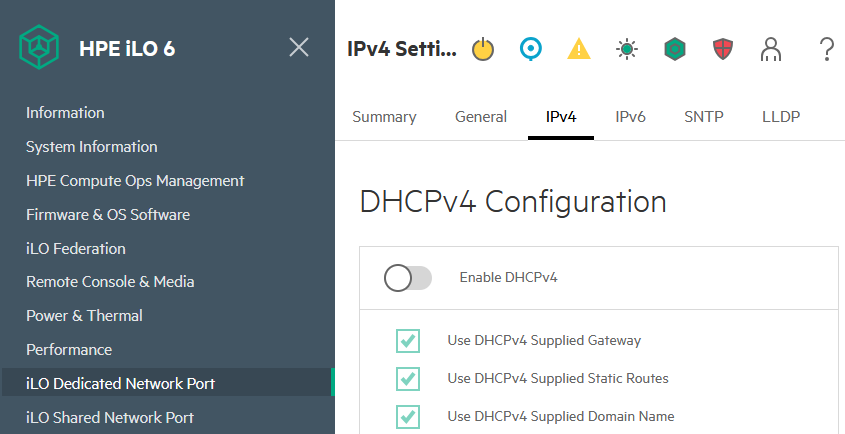The height and width of the screenshot is (434, 845).
Task: Open HPE Compute Ops Management
Action: pos(135,181)
